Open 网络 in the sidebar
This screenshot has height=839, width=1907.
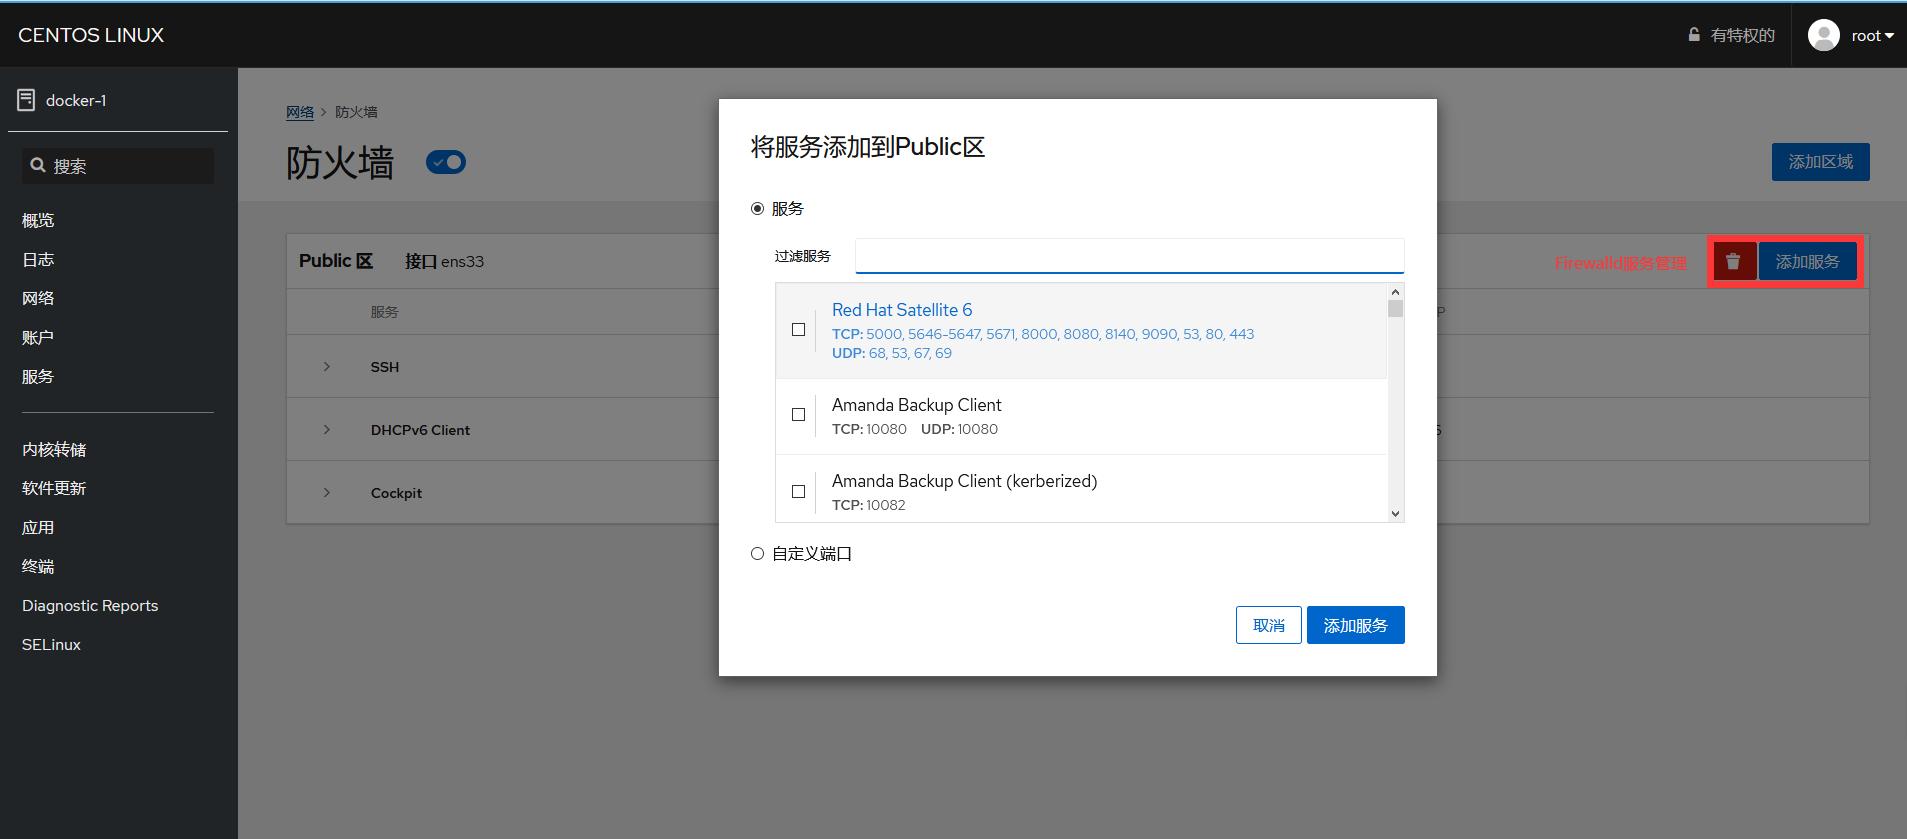[x=38, y=299]
